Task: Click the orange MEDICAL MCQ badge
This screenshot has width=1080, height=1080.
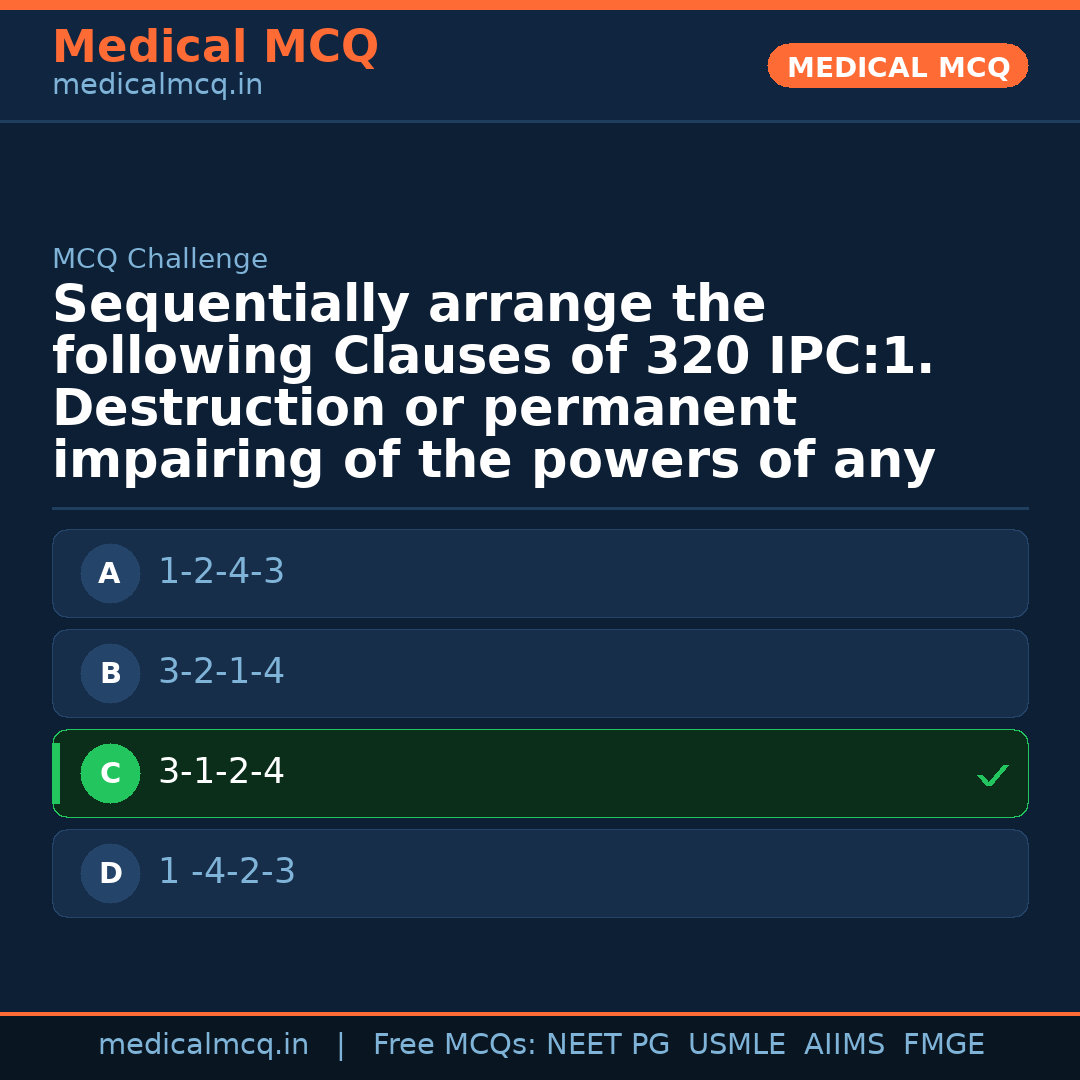Action: coord(897,66)
